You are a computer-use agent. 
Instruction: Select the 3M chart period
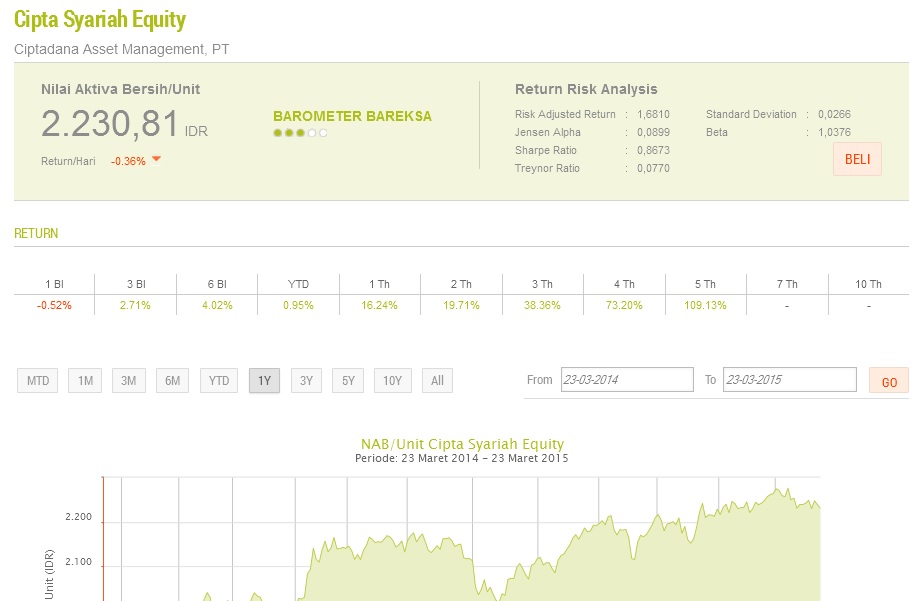pyautogui.click(x=129, y=381)
